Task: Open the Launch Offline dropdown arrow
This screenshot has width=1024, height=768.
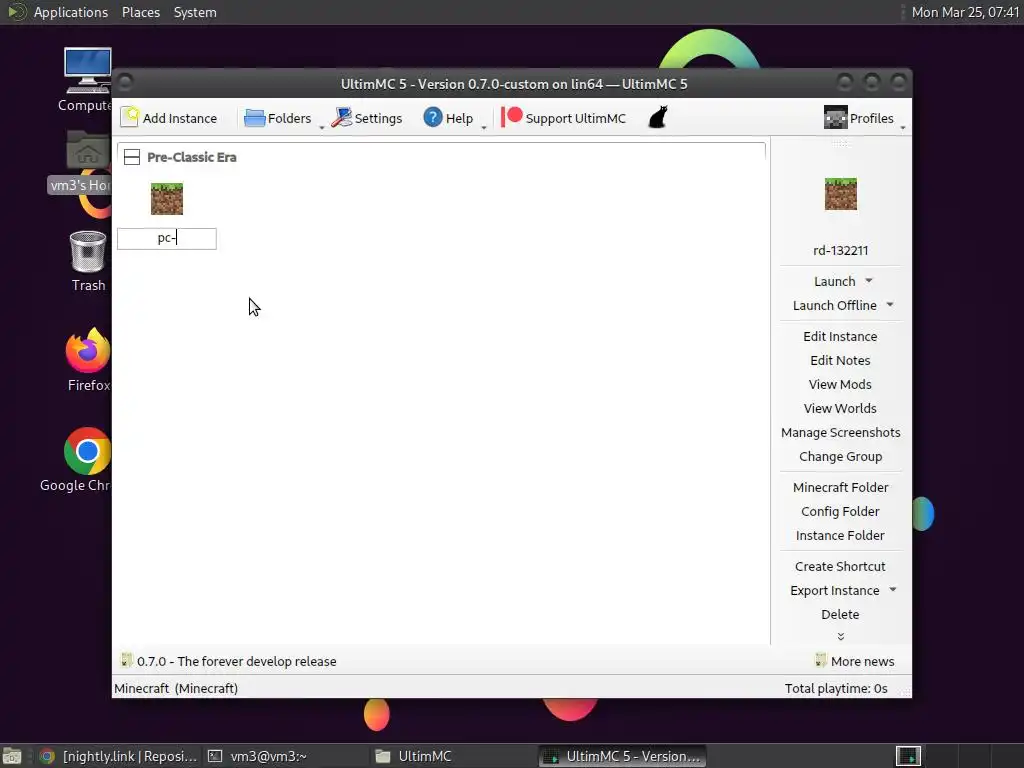Action: click(x=890, y=305)
